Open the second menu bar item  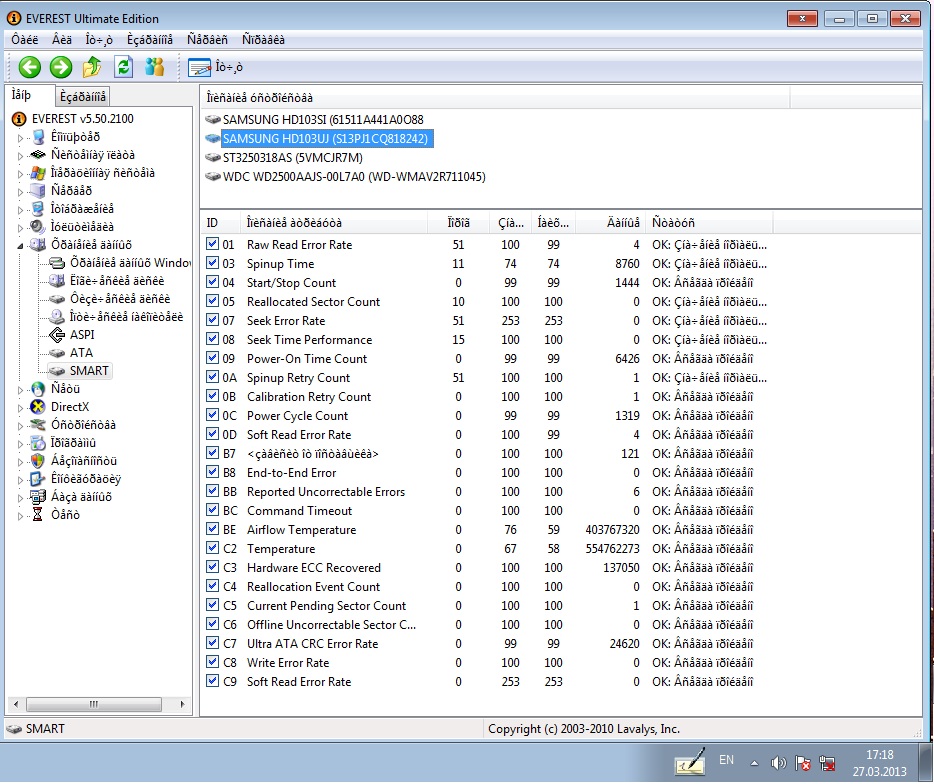click(62, 40)
